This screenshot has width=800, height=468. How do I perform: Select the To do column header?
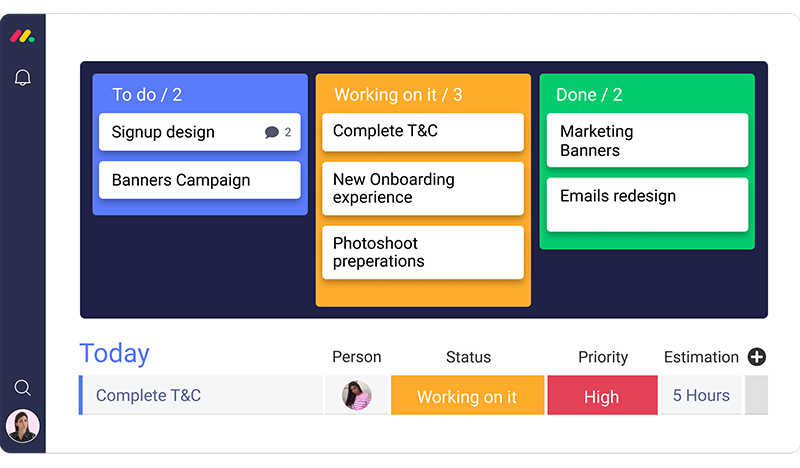147,95
